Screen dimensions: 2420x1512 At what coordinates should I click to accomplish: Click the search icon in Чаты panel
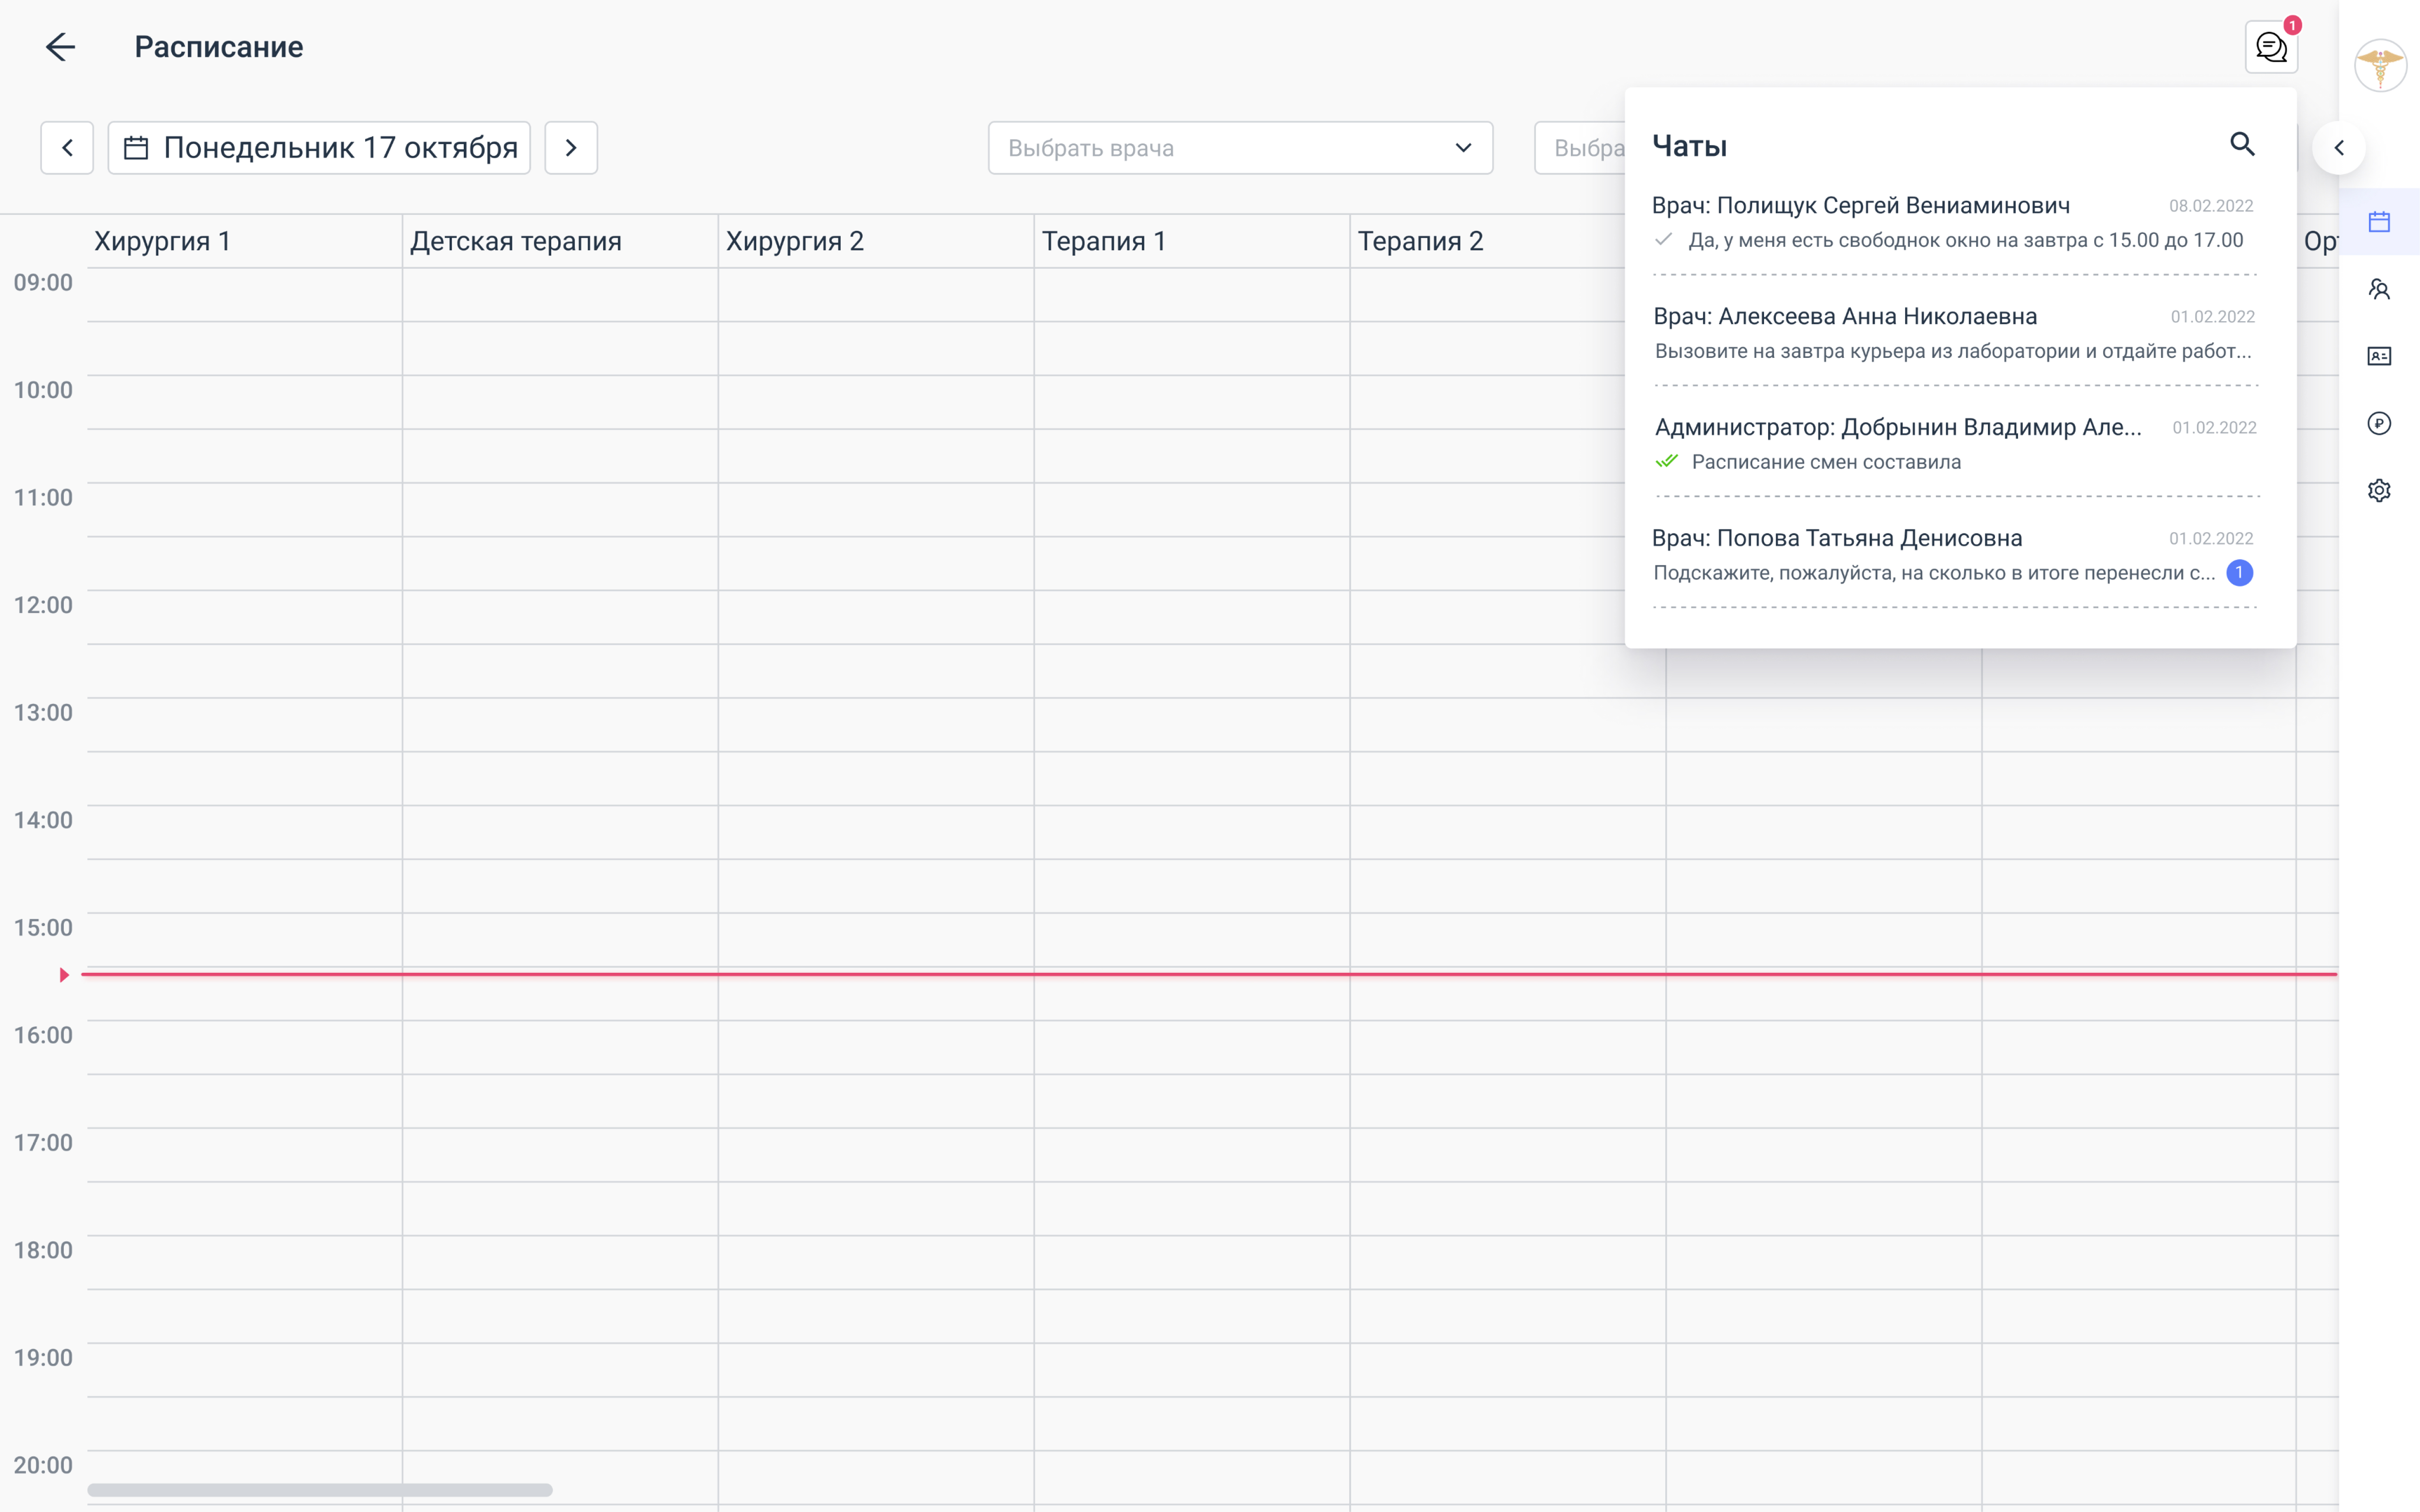click(2242, 144)
